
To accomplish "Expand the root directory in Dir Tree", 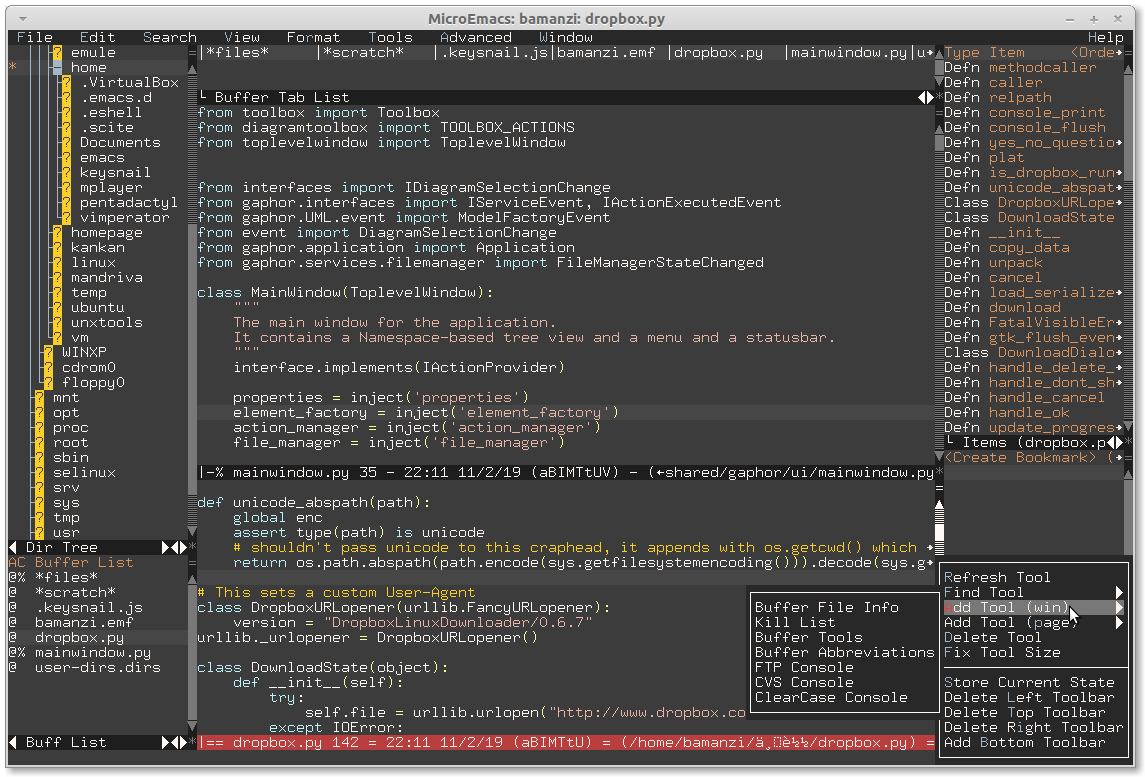I will pyautogui.click(x=39, y=443).
